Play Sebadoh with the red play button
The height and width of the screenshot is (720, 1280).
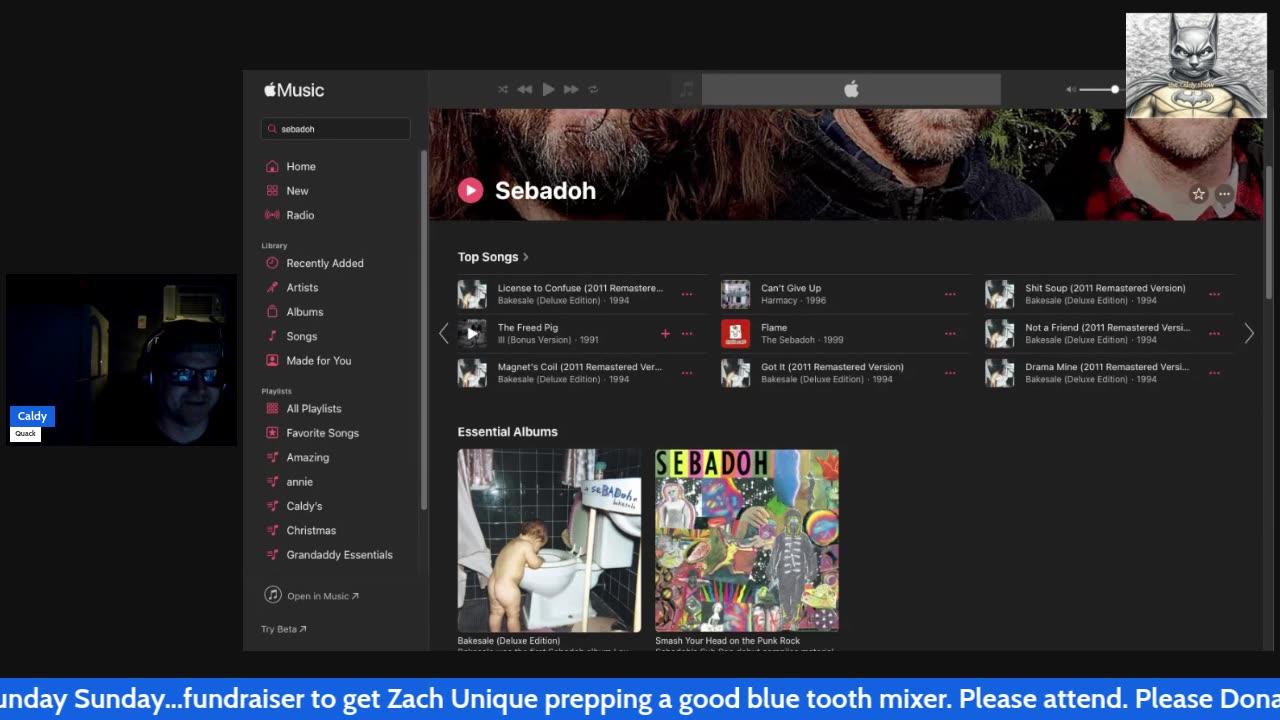click(470, 190)
